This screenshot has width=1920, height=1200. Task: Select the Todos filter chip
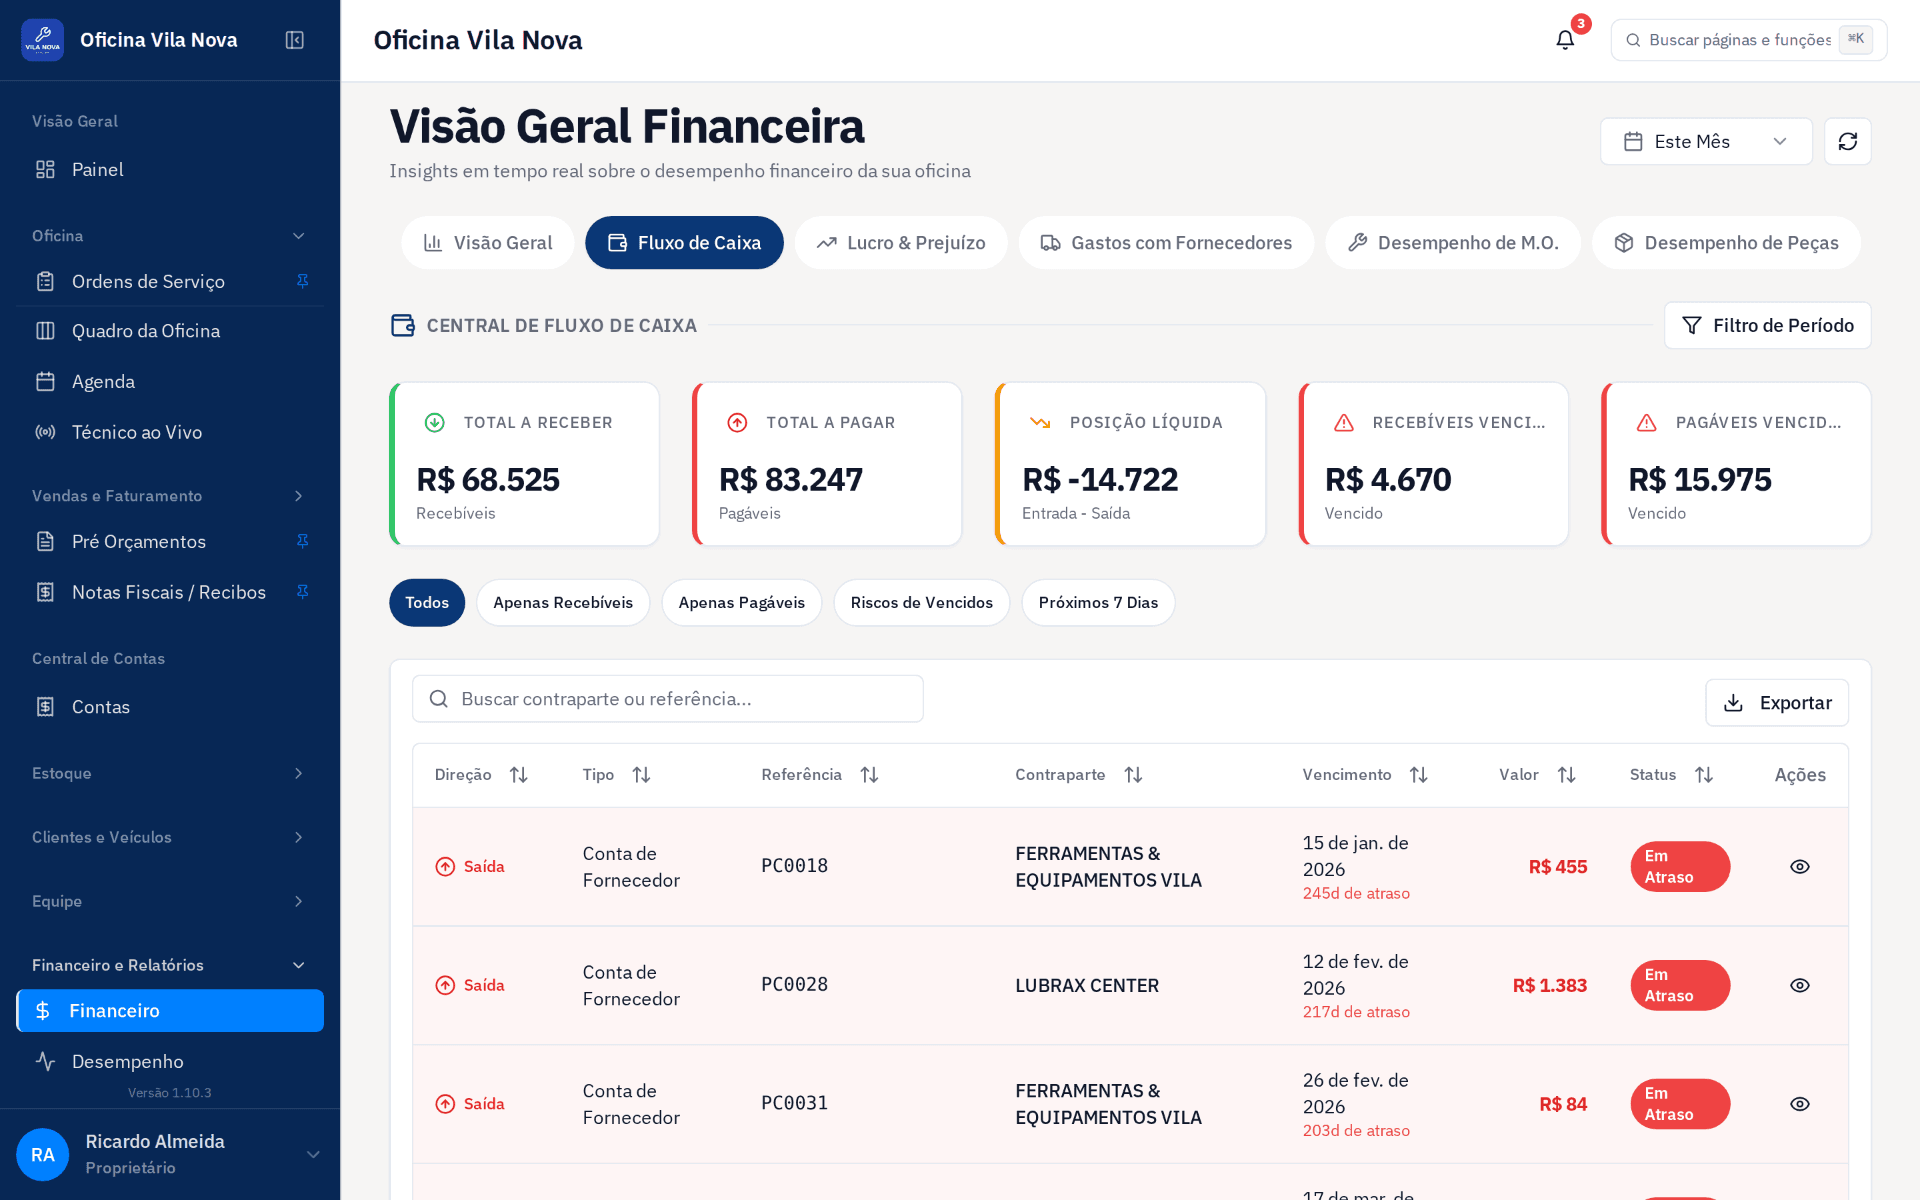point(427,603)
